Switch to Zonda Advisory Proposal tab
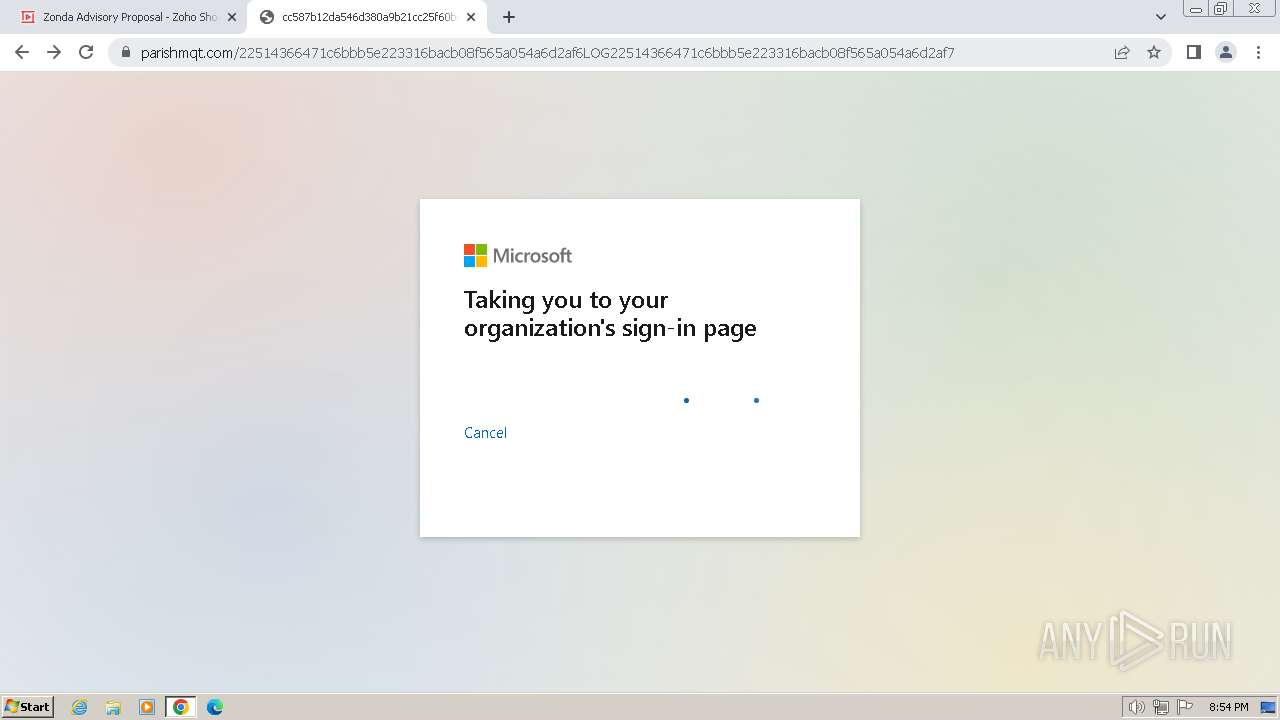Viewport: 1280px width, 720px height. [128, 17]
